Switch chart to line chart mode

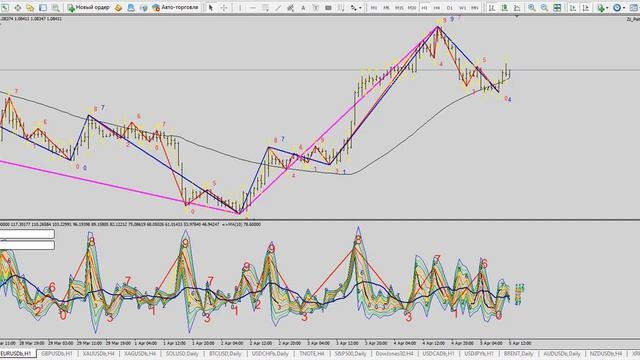[x=517, y=8]
